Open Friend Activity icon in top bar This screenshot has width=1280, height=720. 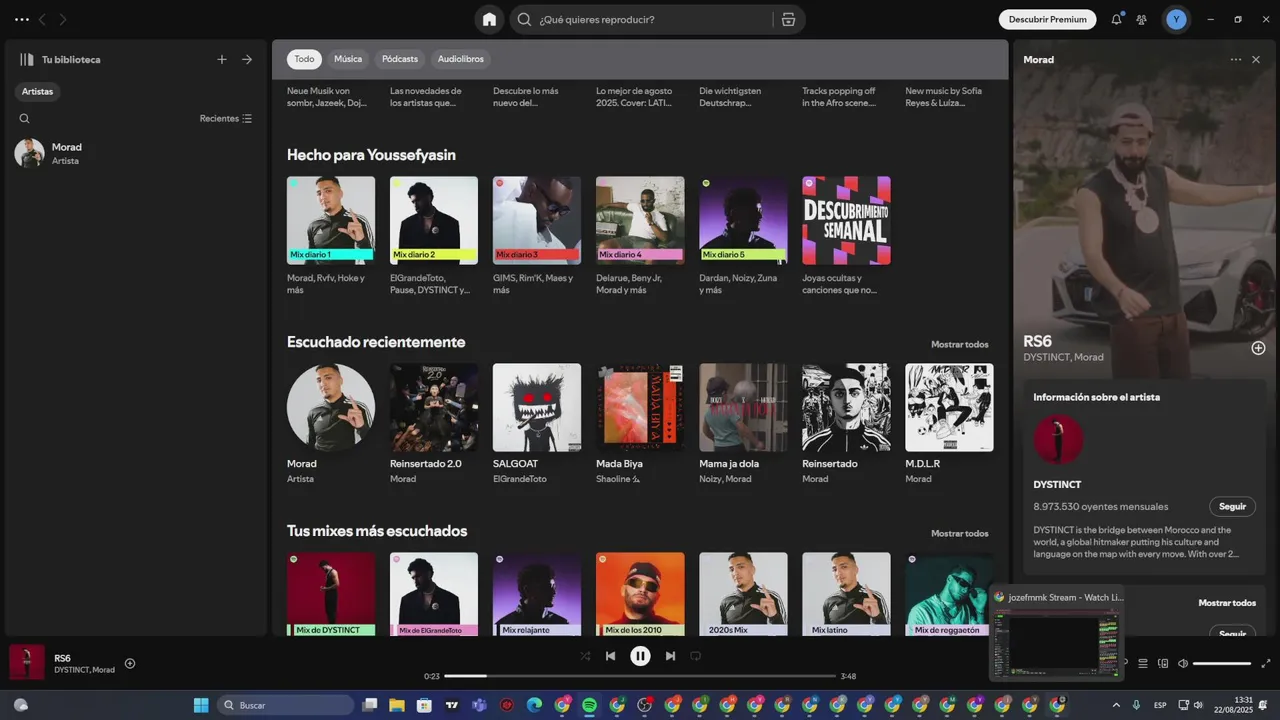[x=1142, y=19]
